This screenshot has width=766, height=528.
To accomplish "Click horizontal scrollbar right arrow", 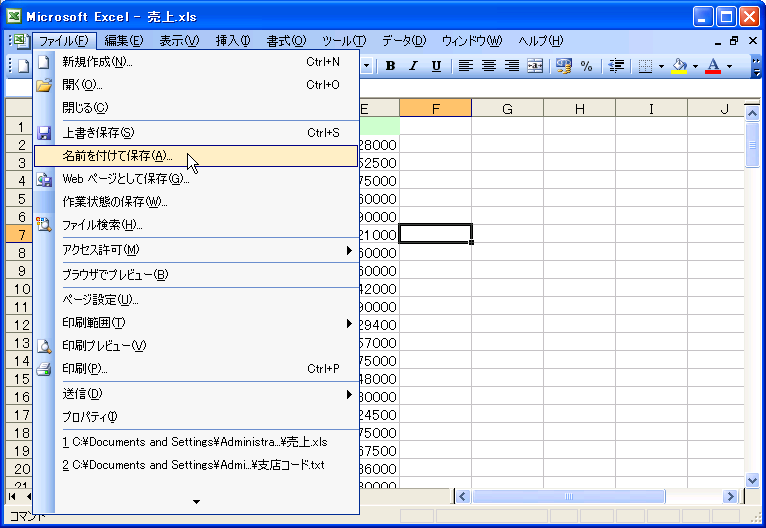I will click(730, 497).
